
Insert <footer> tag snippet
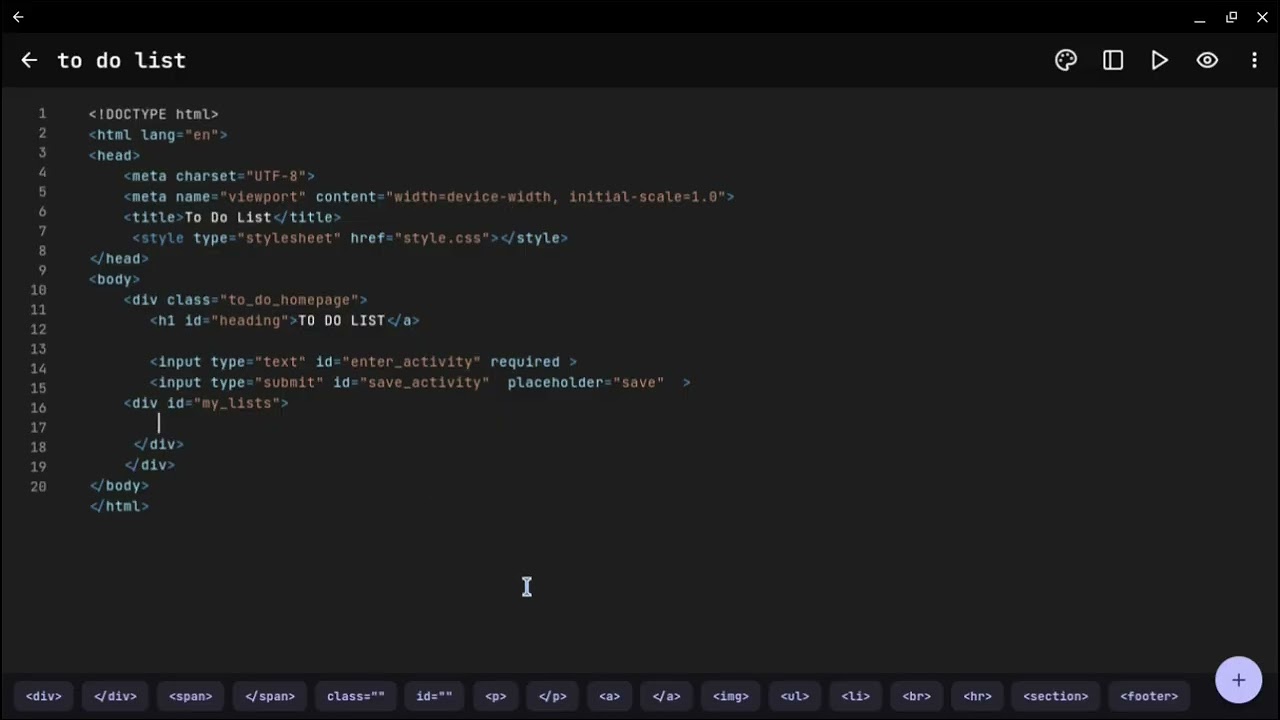point(1149,696)
